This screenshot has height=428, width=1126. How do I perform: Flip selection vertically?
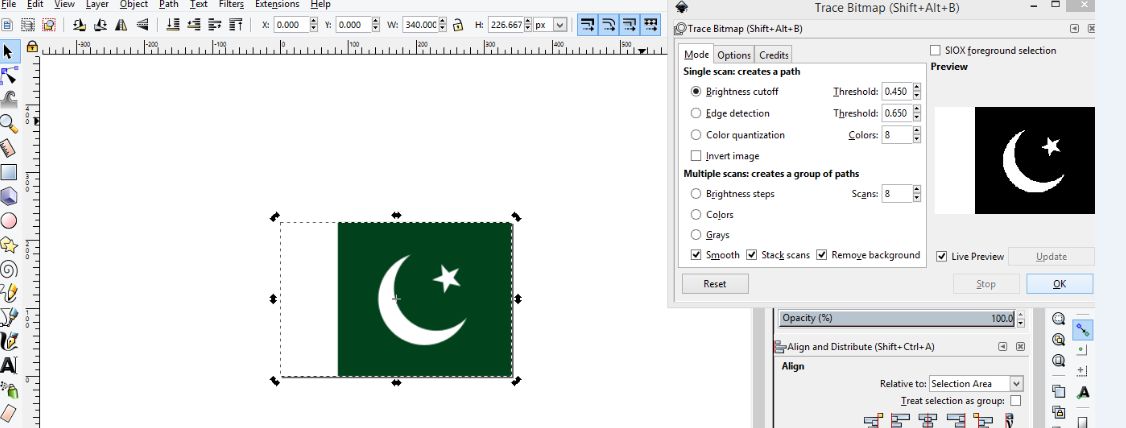pos(142,24)
